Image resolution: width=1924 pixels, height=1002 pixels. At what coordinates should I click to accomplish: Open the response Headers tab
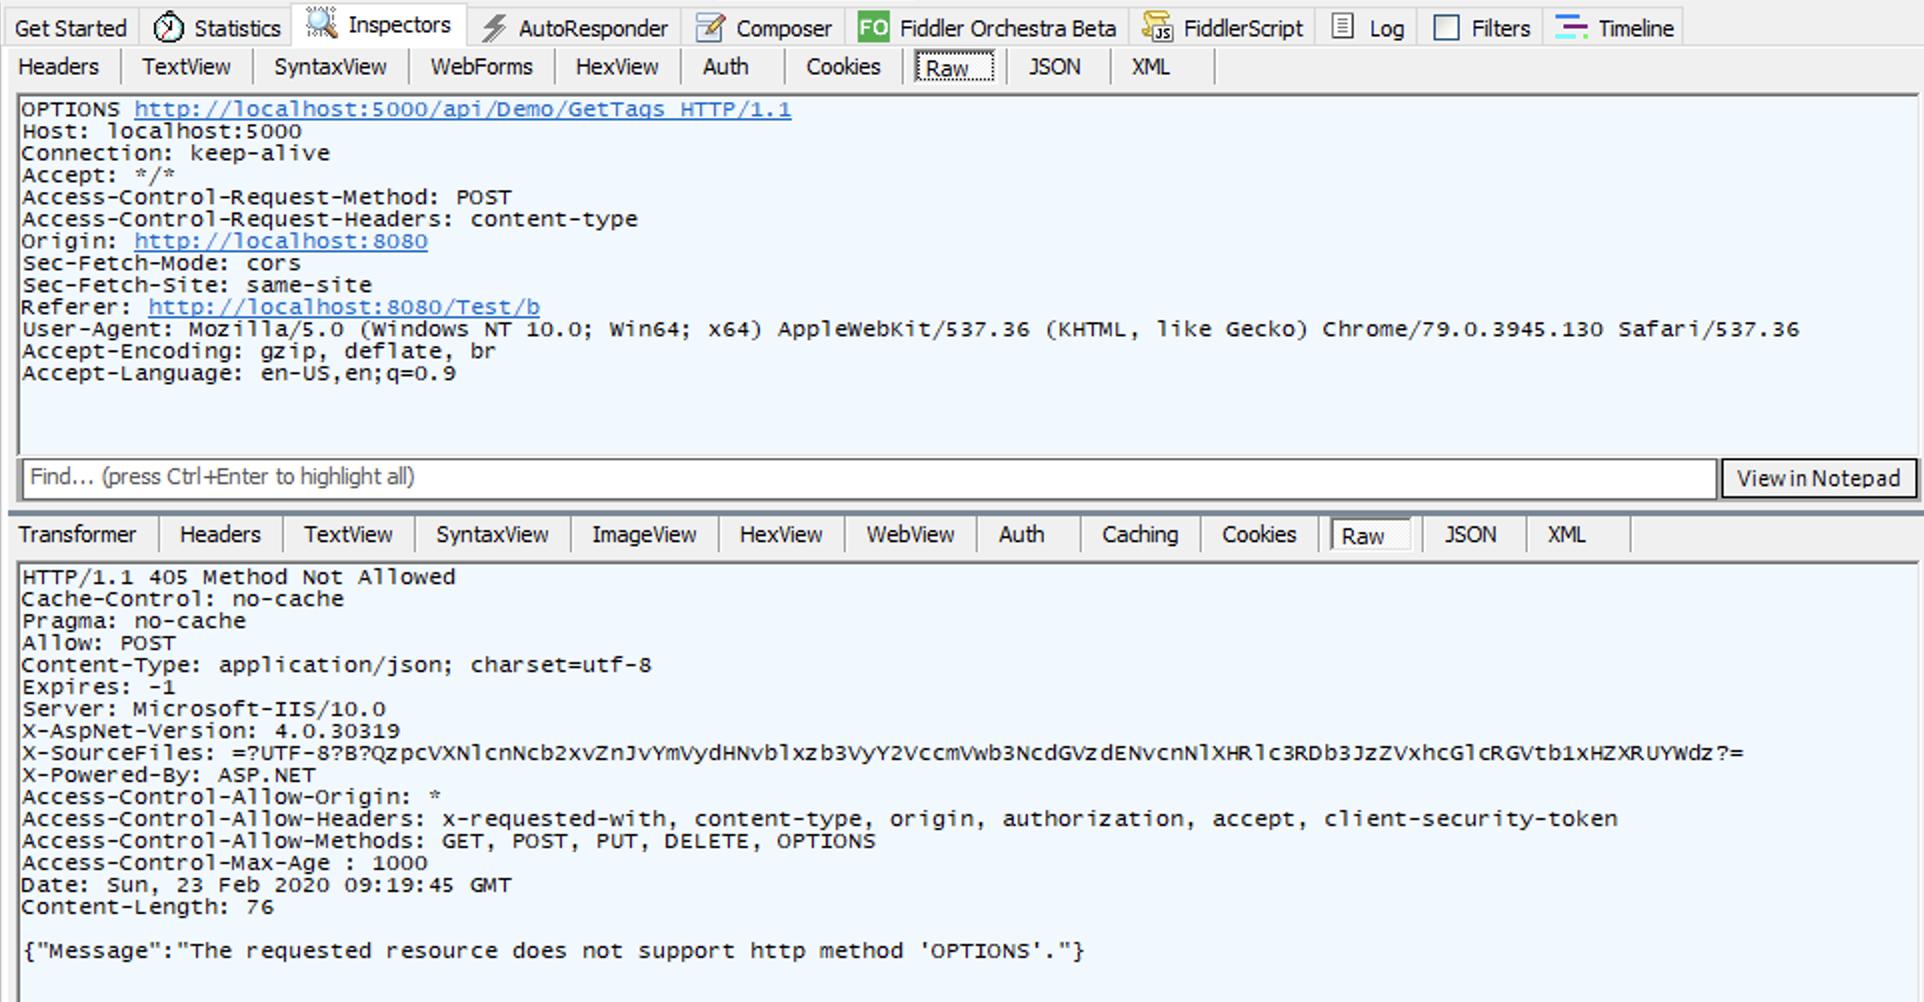pos(220,535)
